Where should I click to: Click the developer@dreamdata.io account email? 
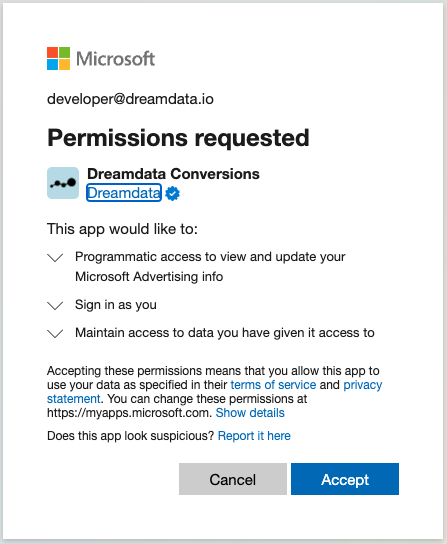point(130,99)
